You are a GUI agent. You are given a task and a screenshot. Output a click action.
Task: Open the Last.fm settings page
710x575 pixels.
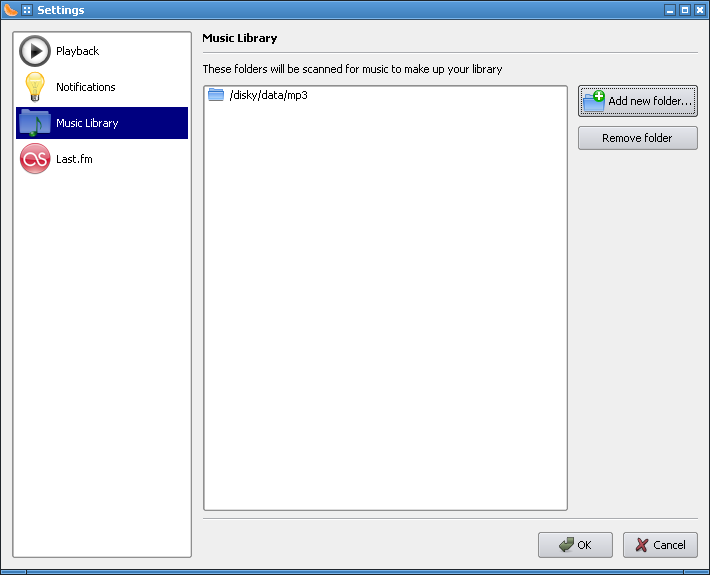102,159
